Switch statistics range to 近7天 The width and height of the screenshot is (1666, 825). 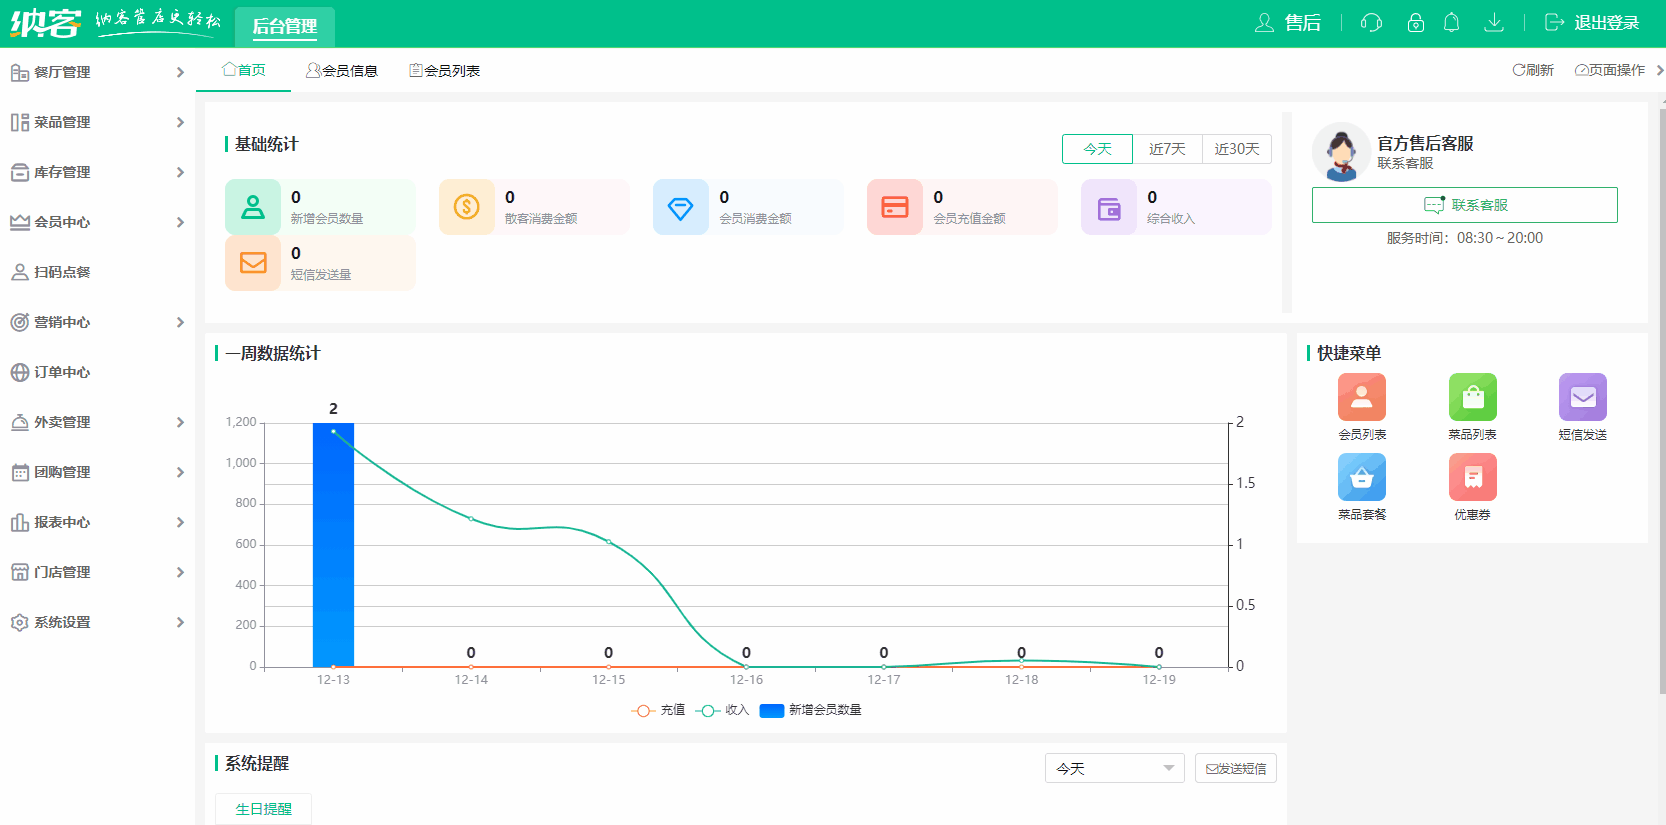click(x=1167, y=149)
